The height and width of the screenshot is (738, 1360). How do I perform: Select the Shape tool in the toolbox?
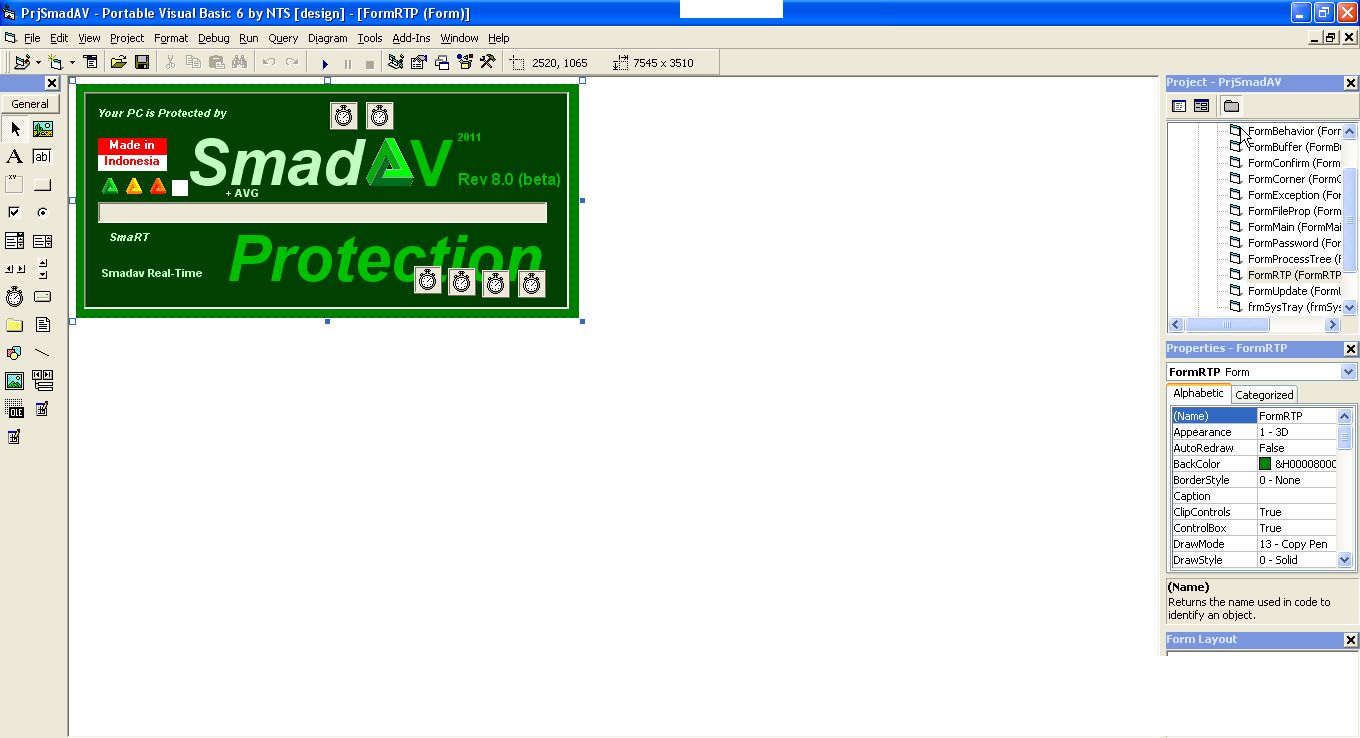[14, 353]
